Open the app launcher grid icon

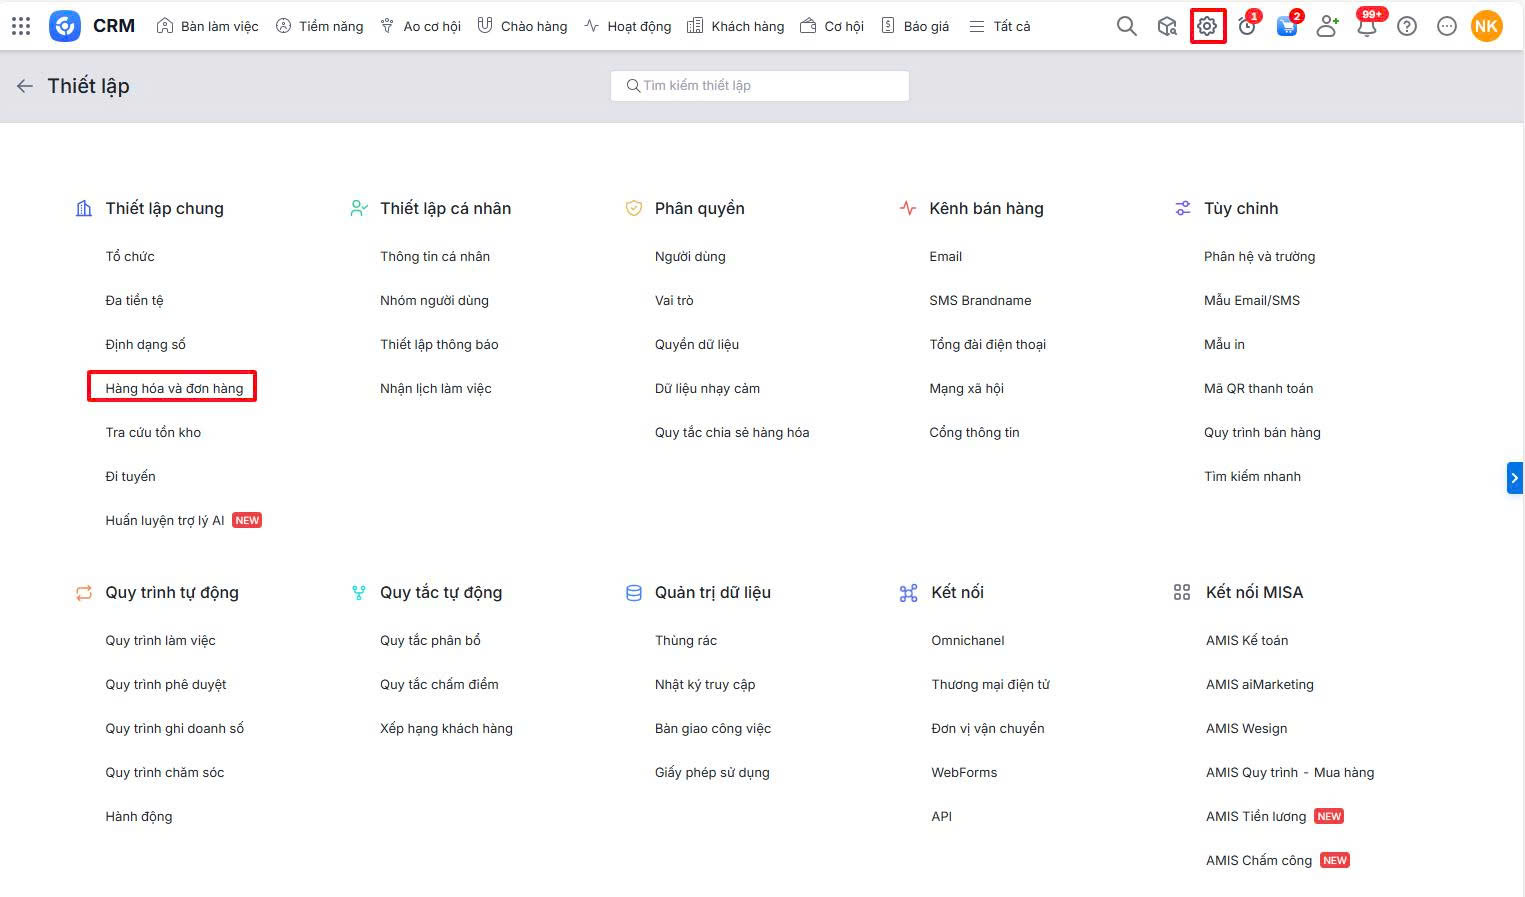21,26
